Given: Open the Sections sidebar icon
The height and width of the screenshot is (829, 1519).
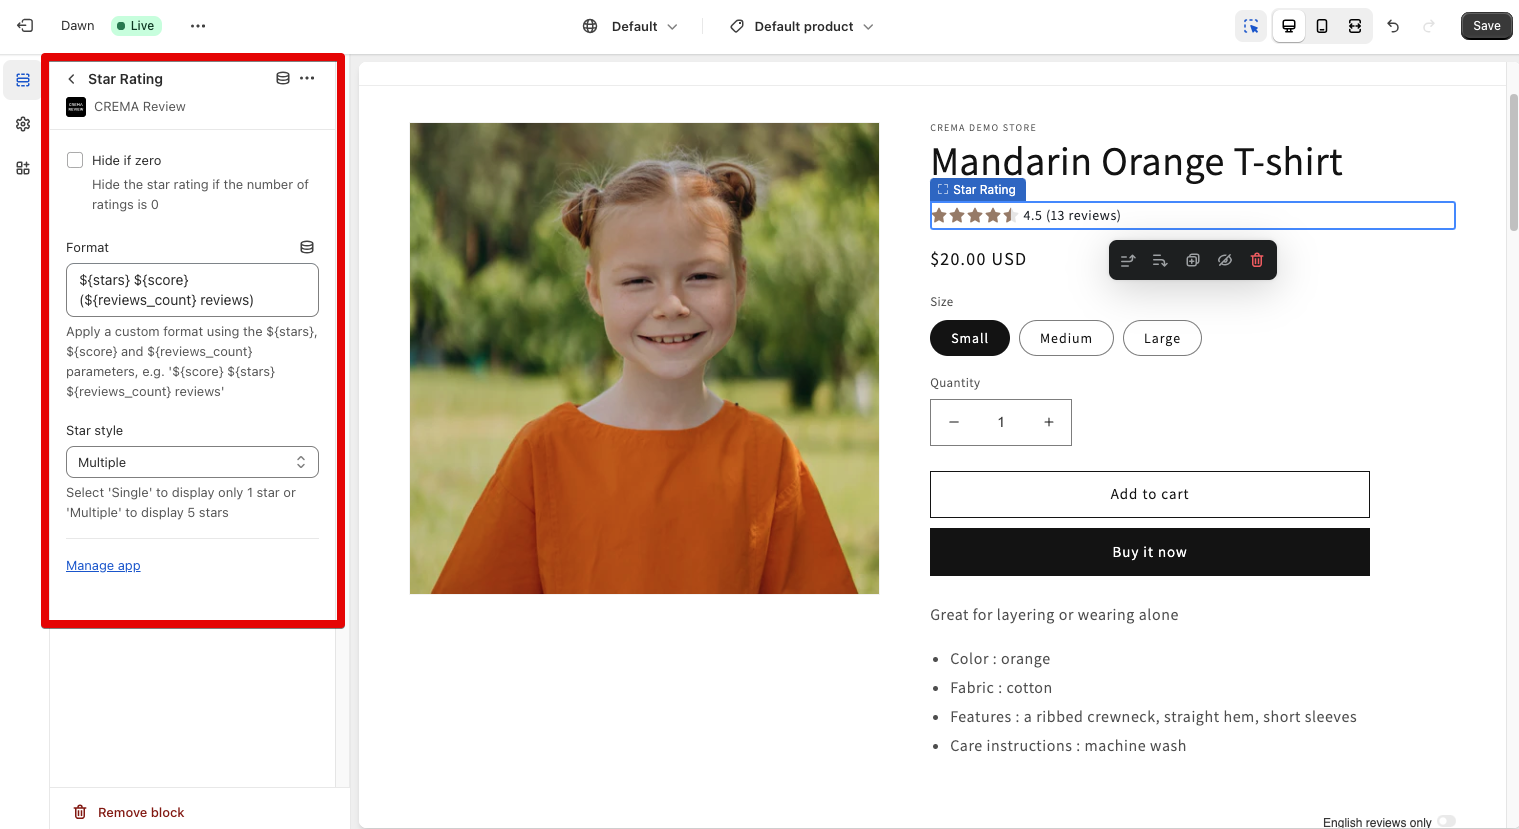Looking at the screenshot, I should (23, 80).
